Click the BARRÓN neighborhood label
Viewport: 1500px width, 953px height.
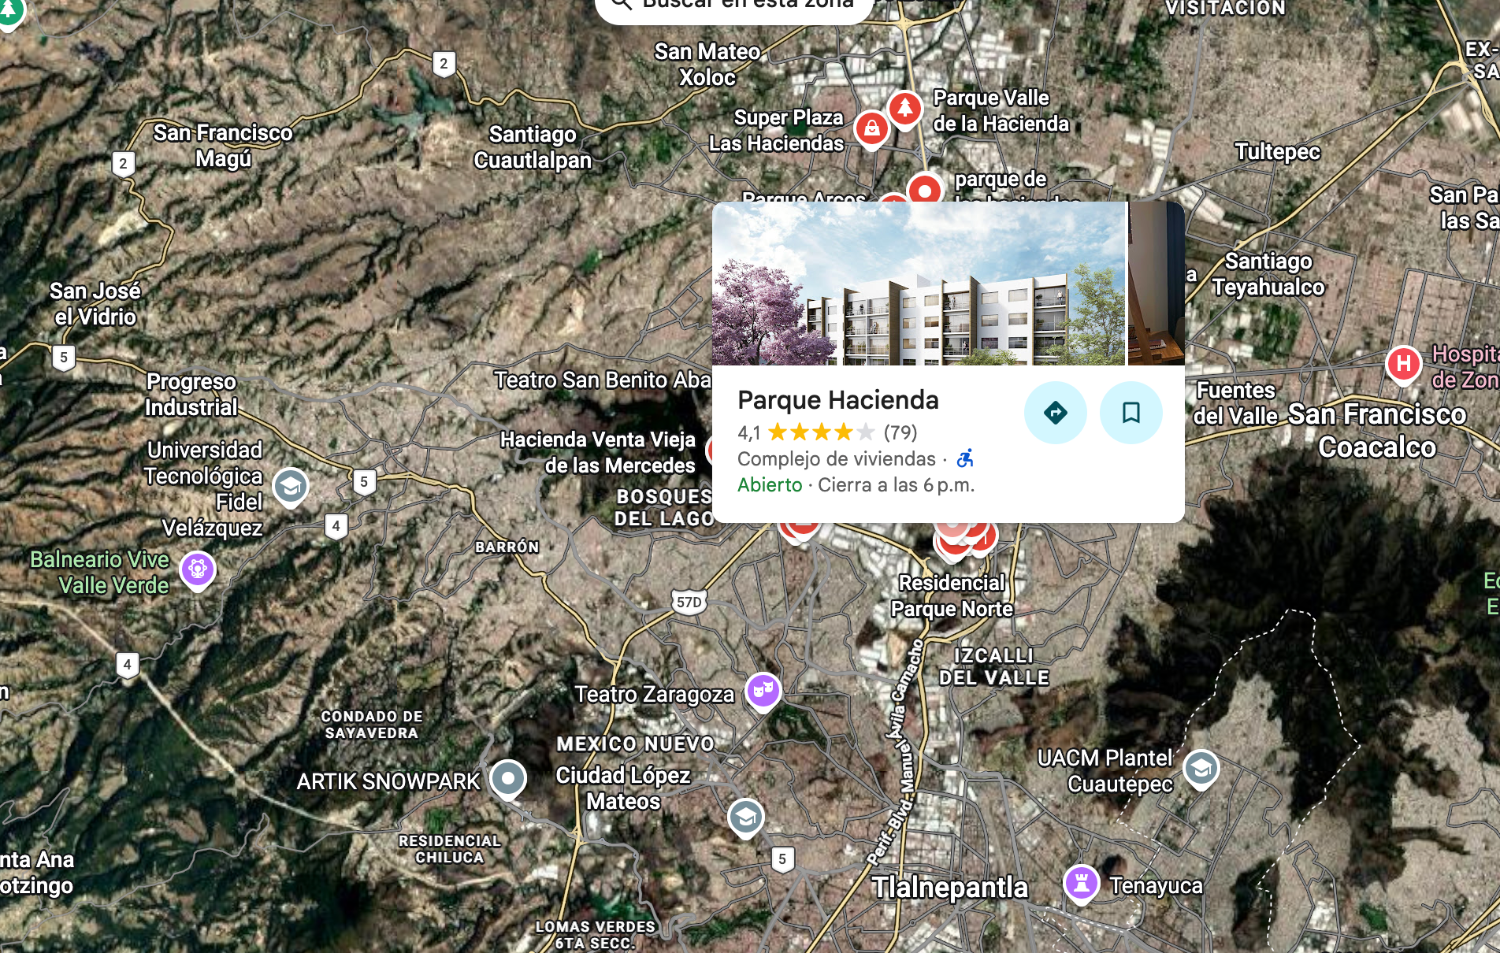tap(507, 547)
